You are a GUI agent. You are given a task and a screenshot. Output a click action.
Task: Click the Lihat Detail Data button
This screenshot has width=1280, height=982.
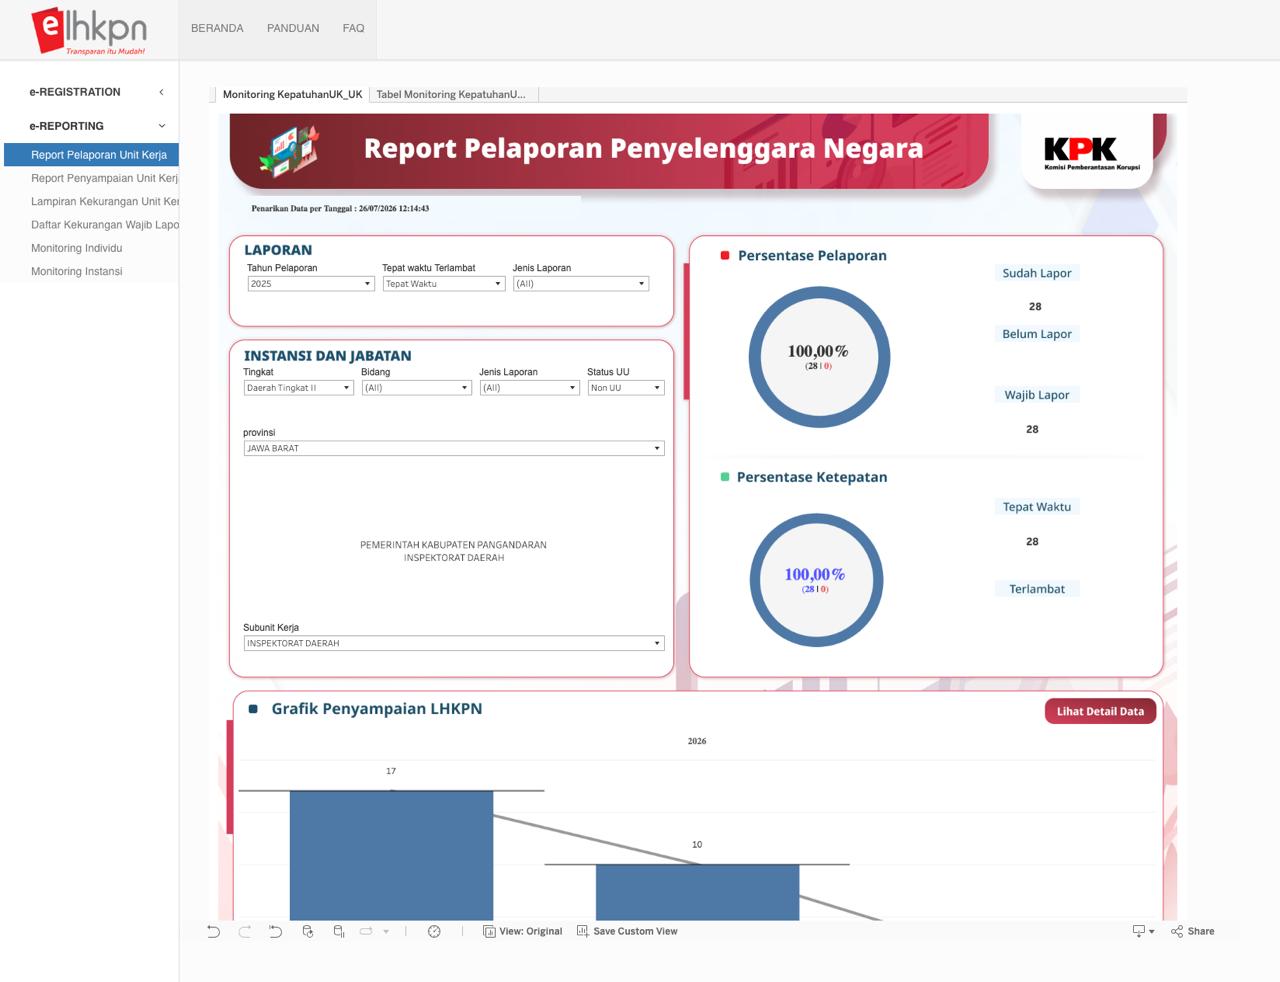tap(1100, 711)
